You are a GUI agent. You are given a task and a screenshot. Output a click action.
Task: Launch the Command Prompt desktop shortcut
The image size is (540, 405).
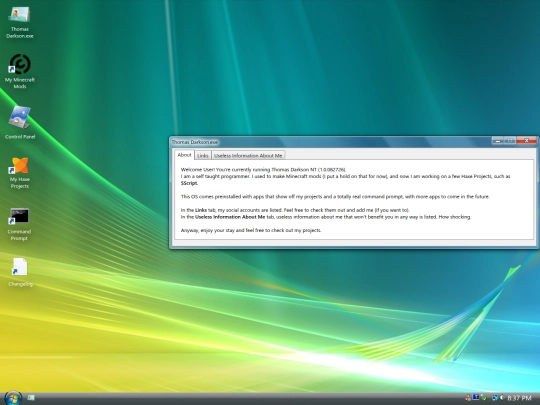[20, 224]
